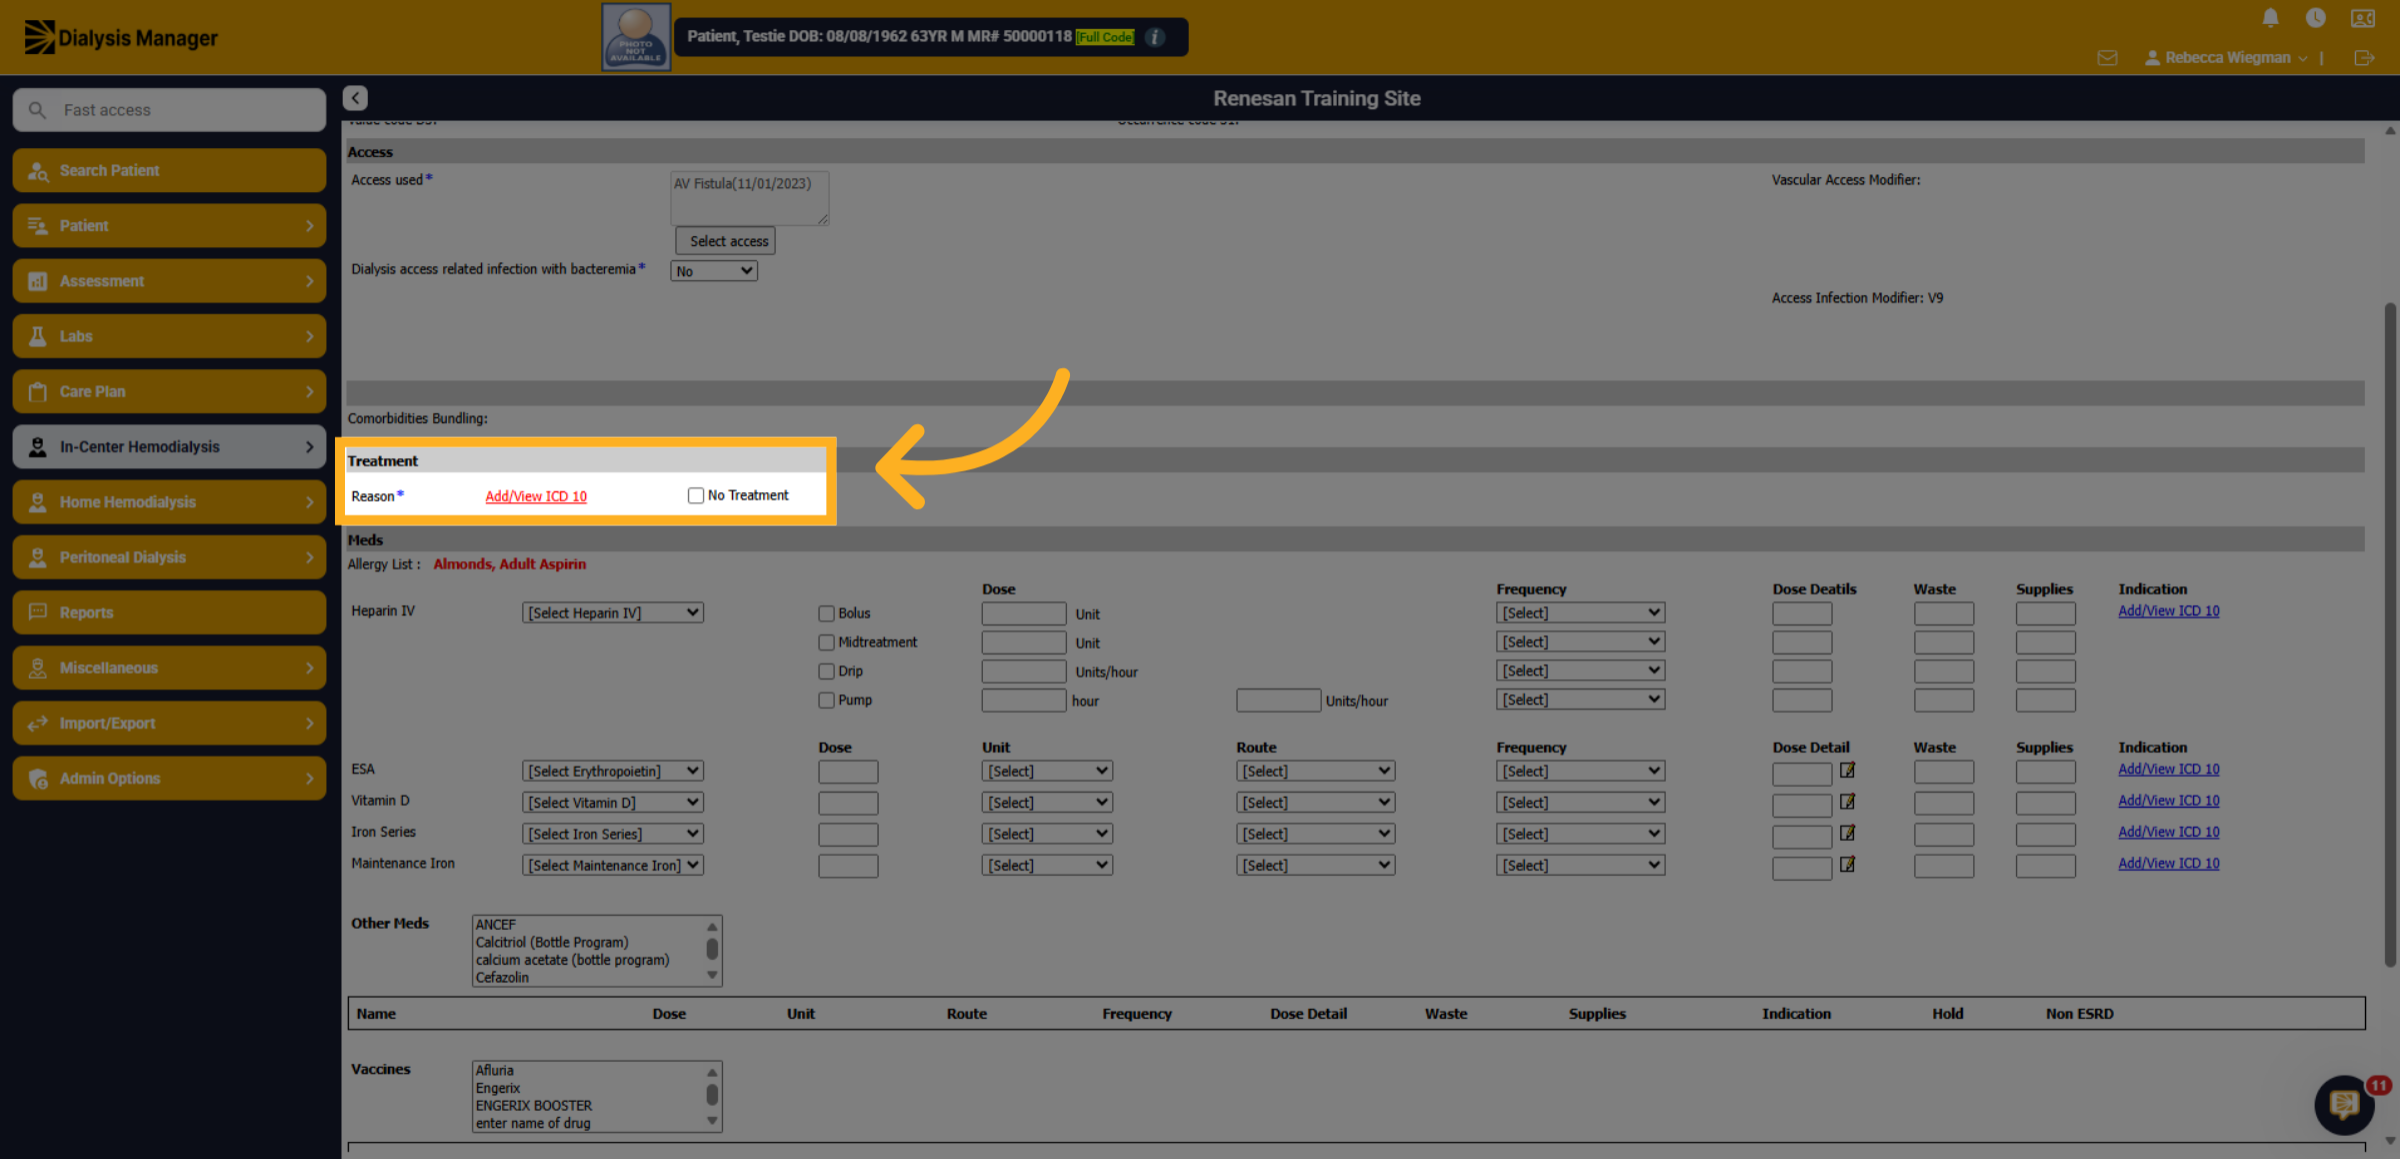Click the Fast access search field
This screenshot has width=2400, height=1159.
tap(169, 110)
